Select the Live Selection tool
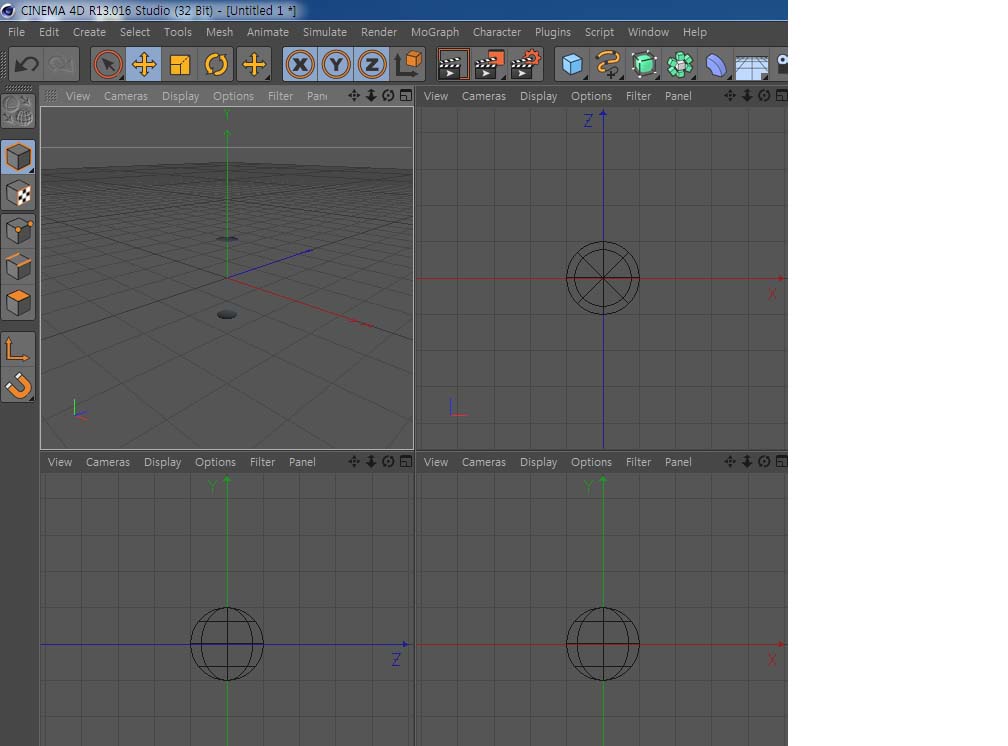 coord(108,64)
